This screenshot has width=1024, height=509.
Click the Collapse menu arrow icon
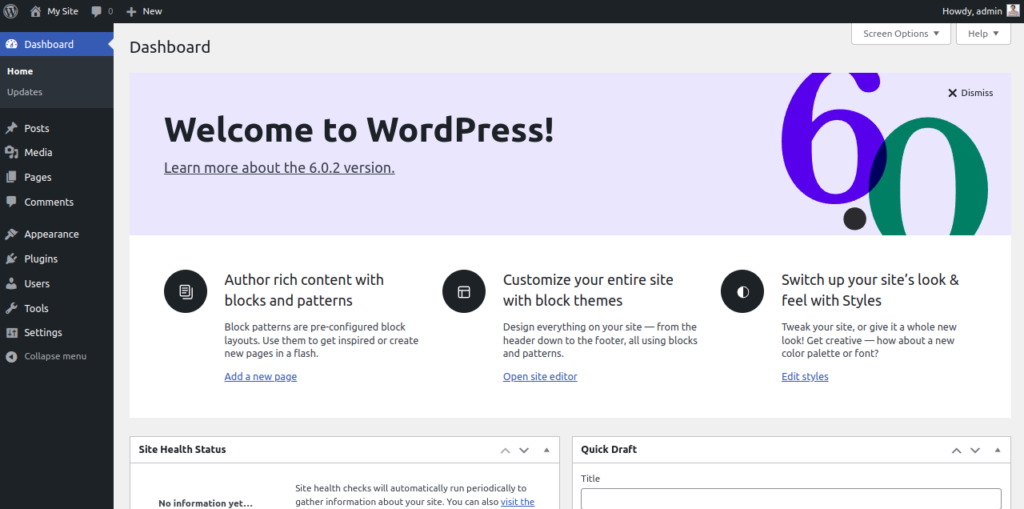pyautogui.click(x=11, y=357)
